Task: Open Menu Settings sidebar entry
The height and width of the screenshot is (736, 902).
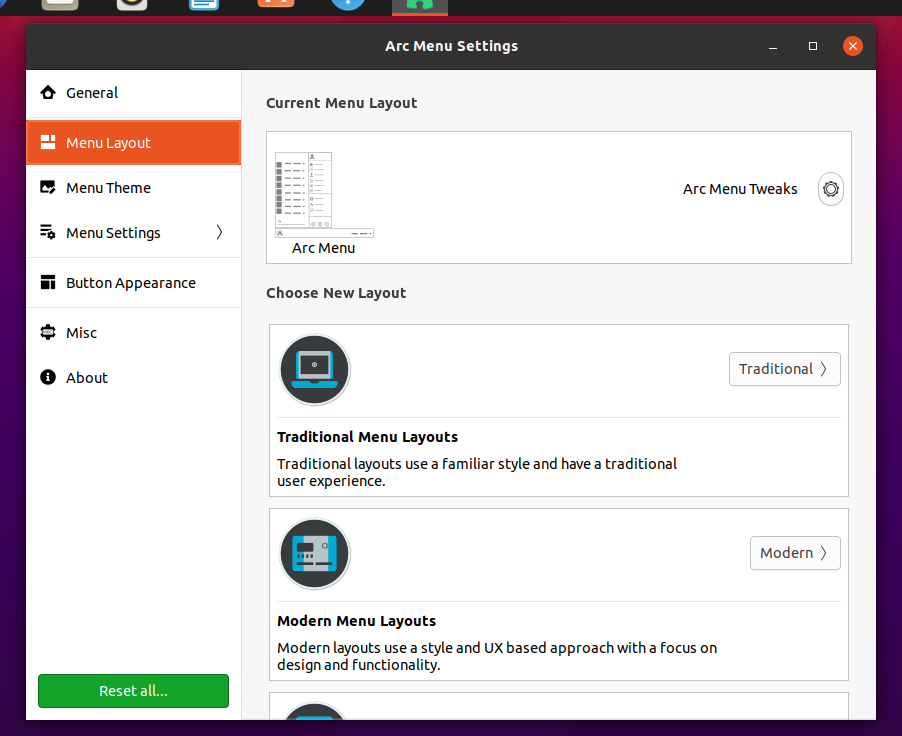Action: pos(133,232)
